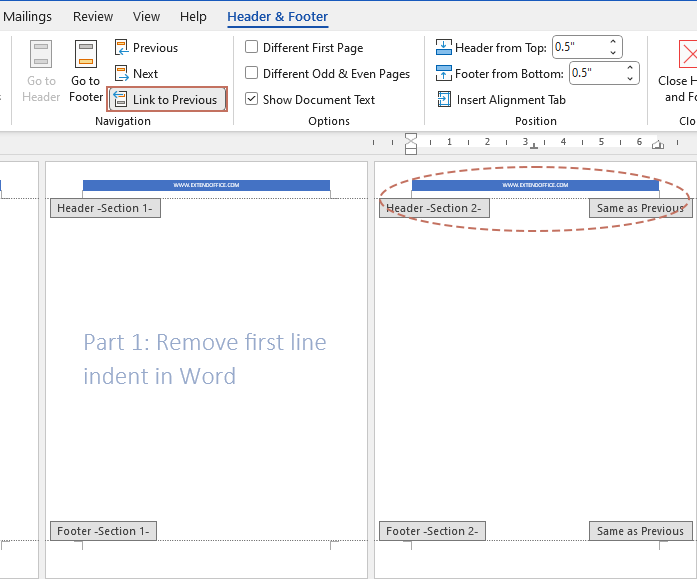Increase Header from Top spinner value
Screen dimensions: 697x579
(x=613, y=42)
